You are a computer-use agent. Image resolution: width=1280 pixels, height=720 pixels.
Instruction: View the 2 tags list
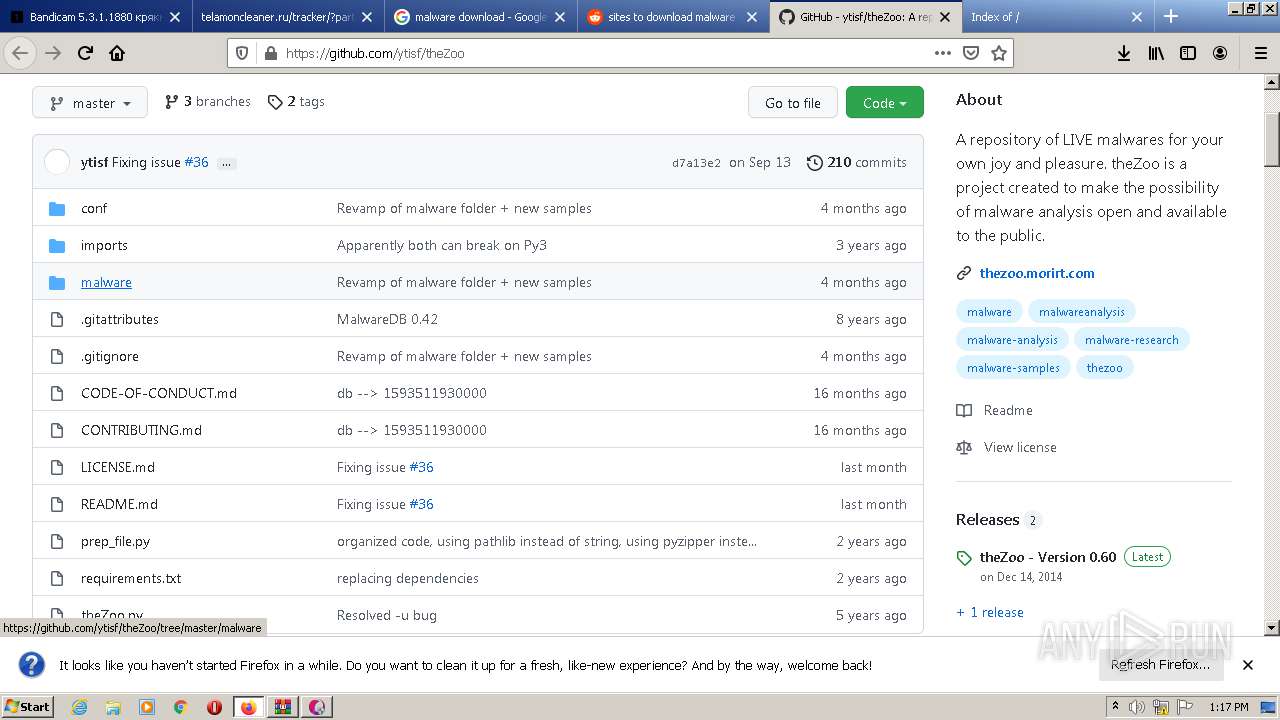(296, 102)
